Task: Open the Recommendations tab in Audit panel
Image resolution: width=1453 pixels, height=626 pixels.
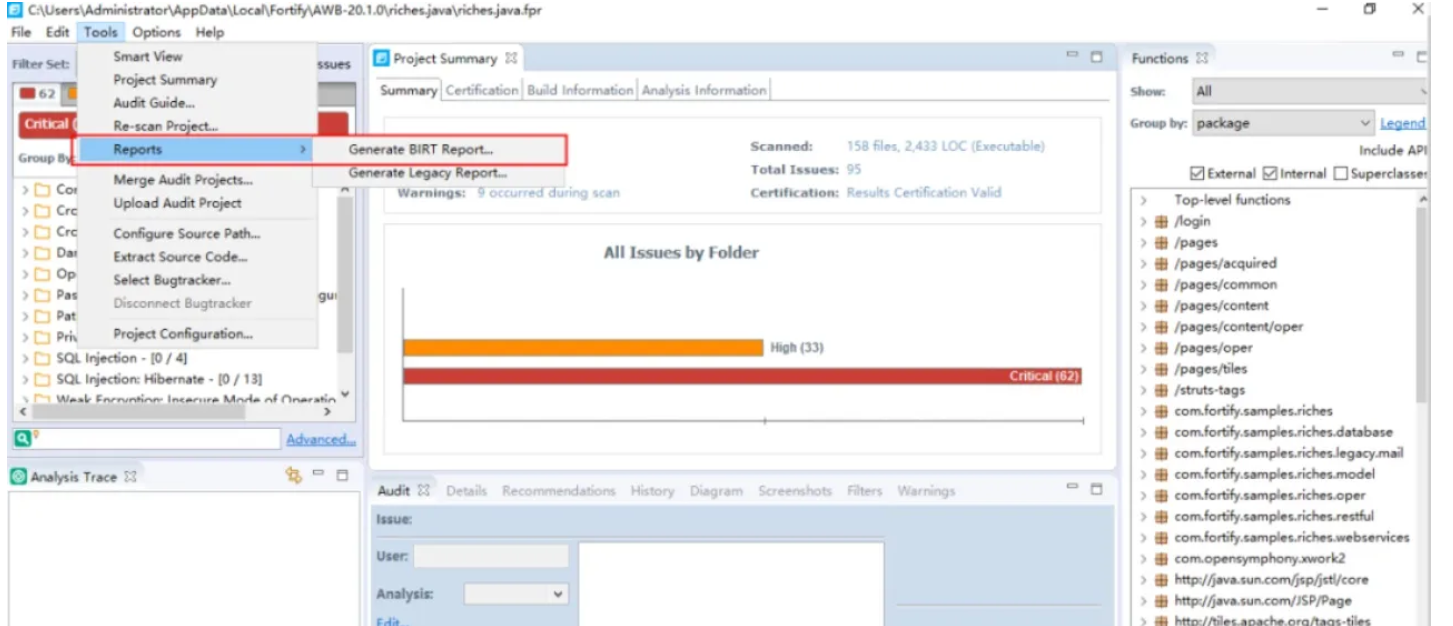Action: [x=558, y=491]
